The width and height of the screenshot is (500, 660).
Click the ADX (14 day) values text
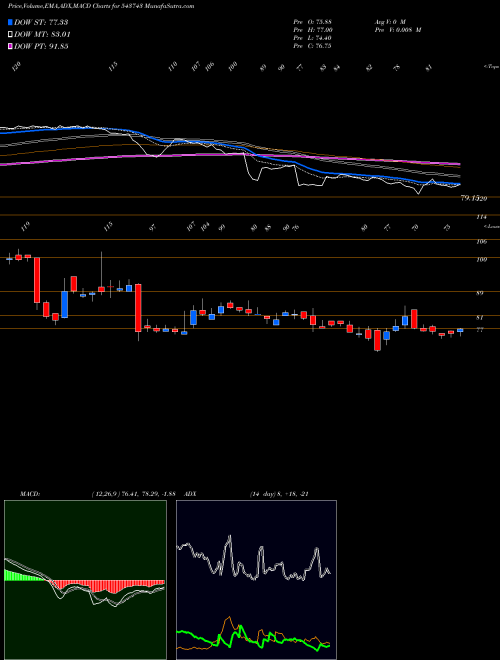click(279, 494)
